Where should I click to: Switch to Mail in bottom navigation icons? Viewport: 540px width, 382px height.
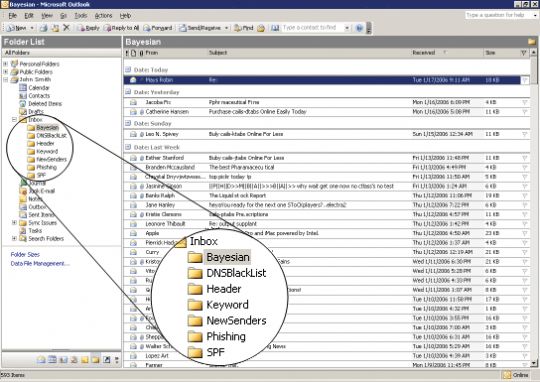[41, 360]
